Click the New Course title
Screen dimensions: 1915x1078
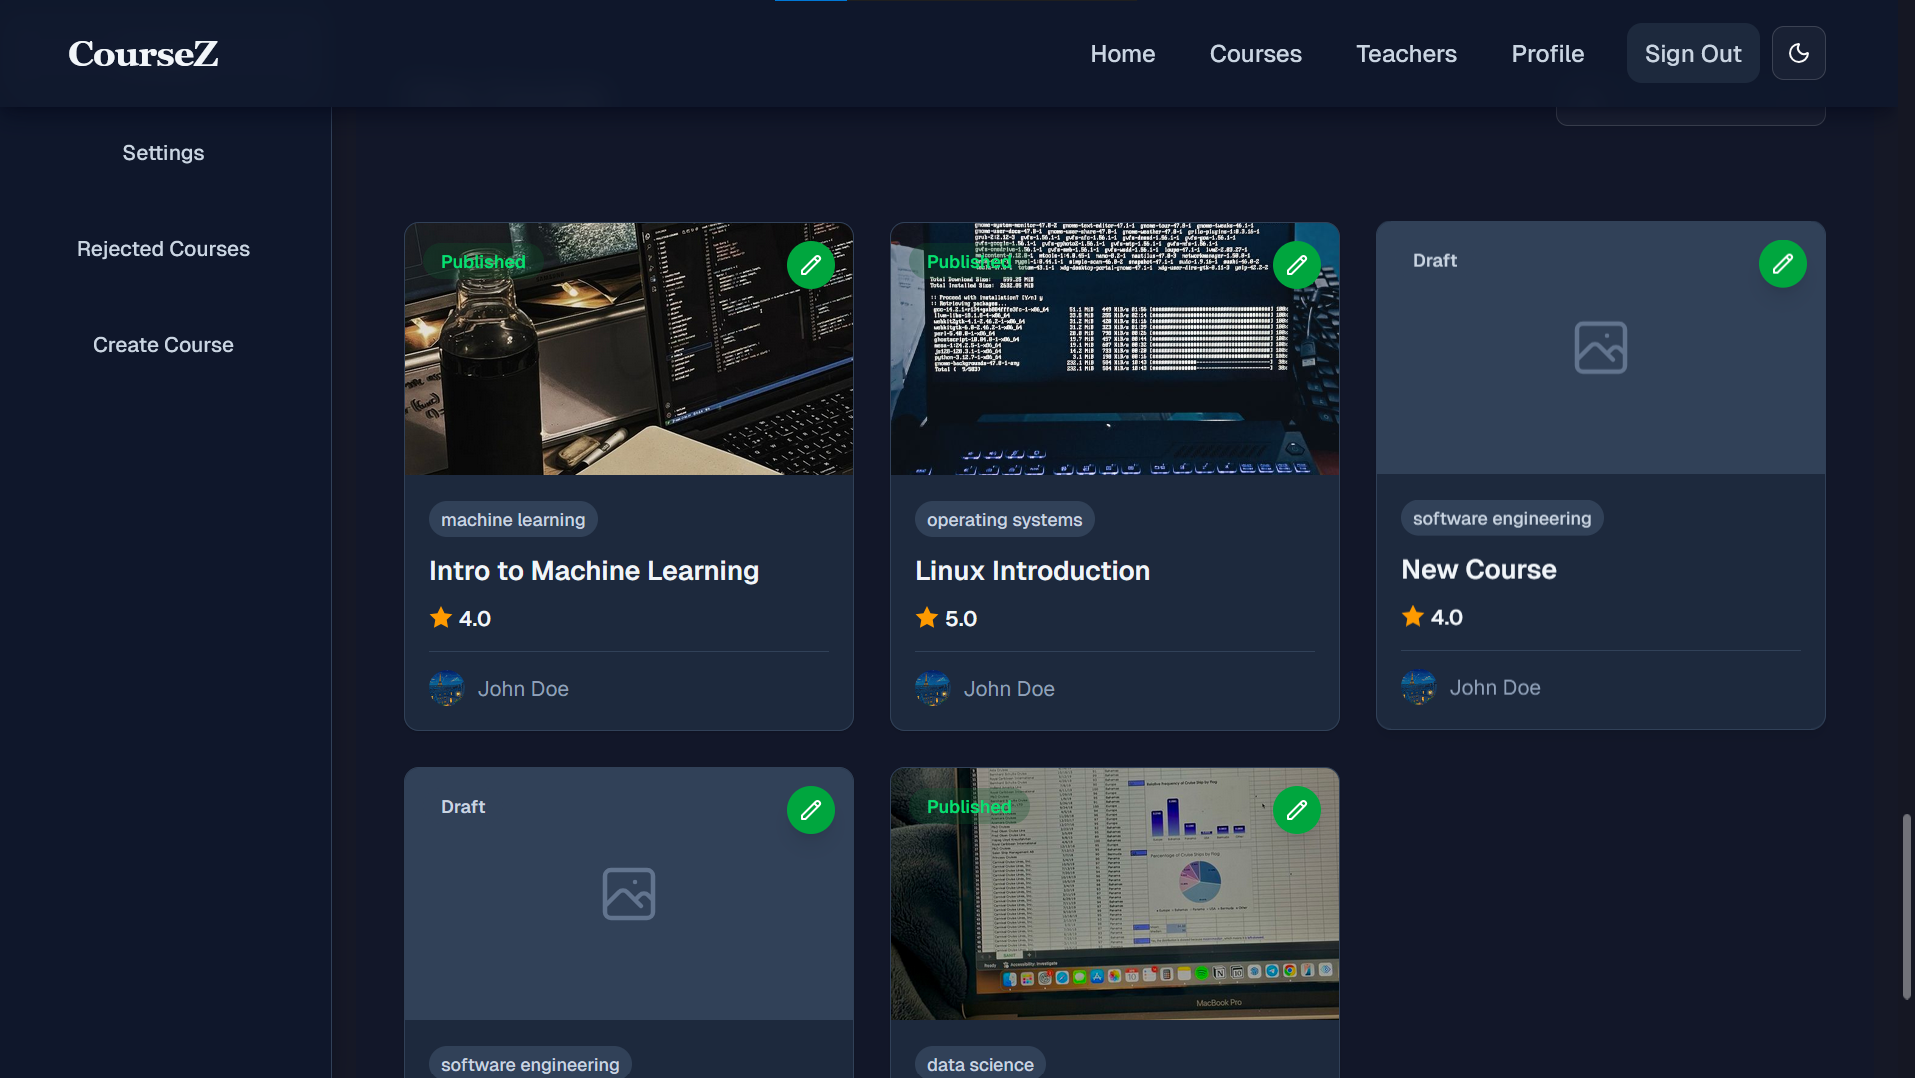(x=1478, y=570)
